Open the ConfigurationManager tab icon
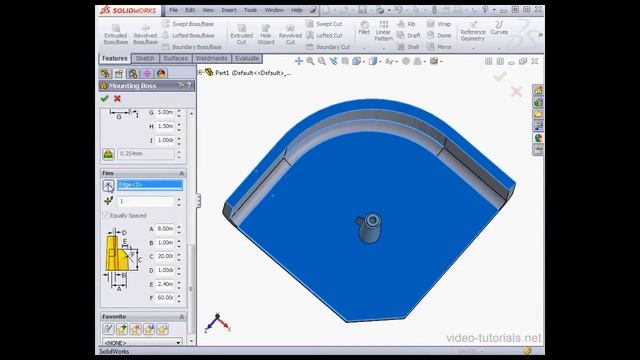640x360 pixels. [x=133, y=73]
